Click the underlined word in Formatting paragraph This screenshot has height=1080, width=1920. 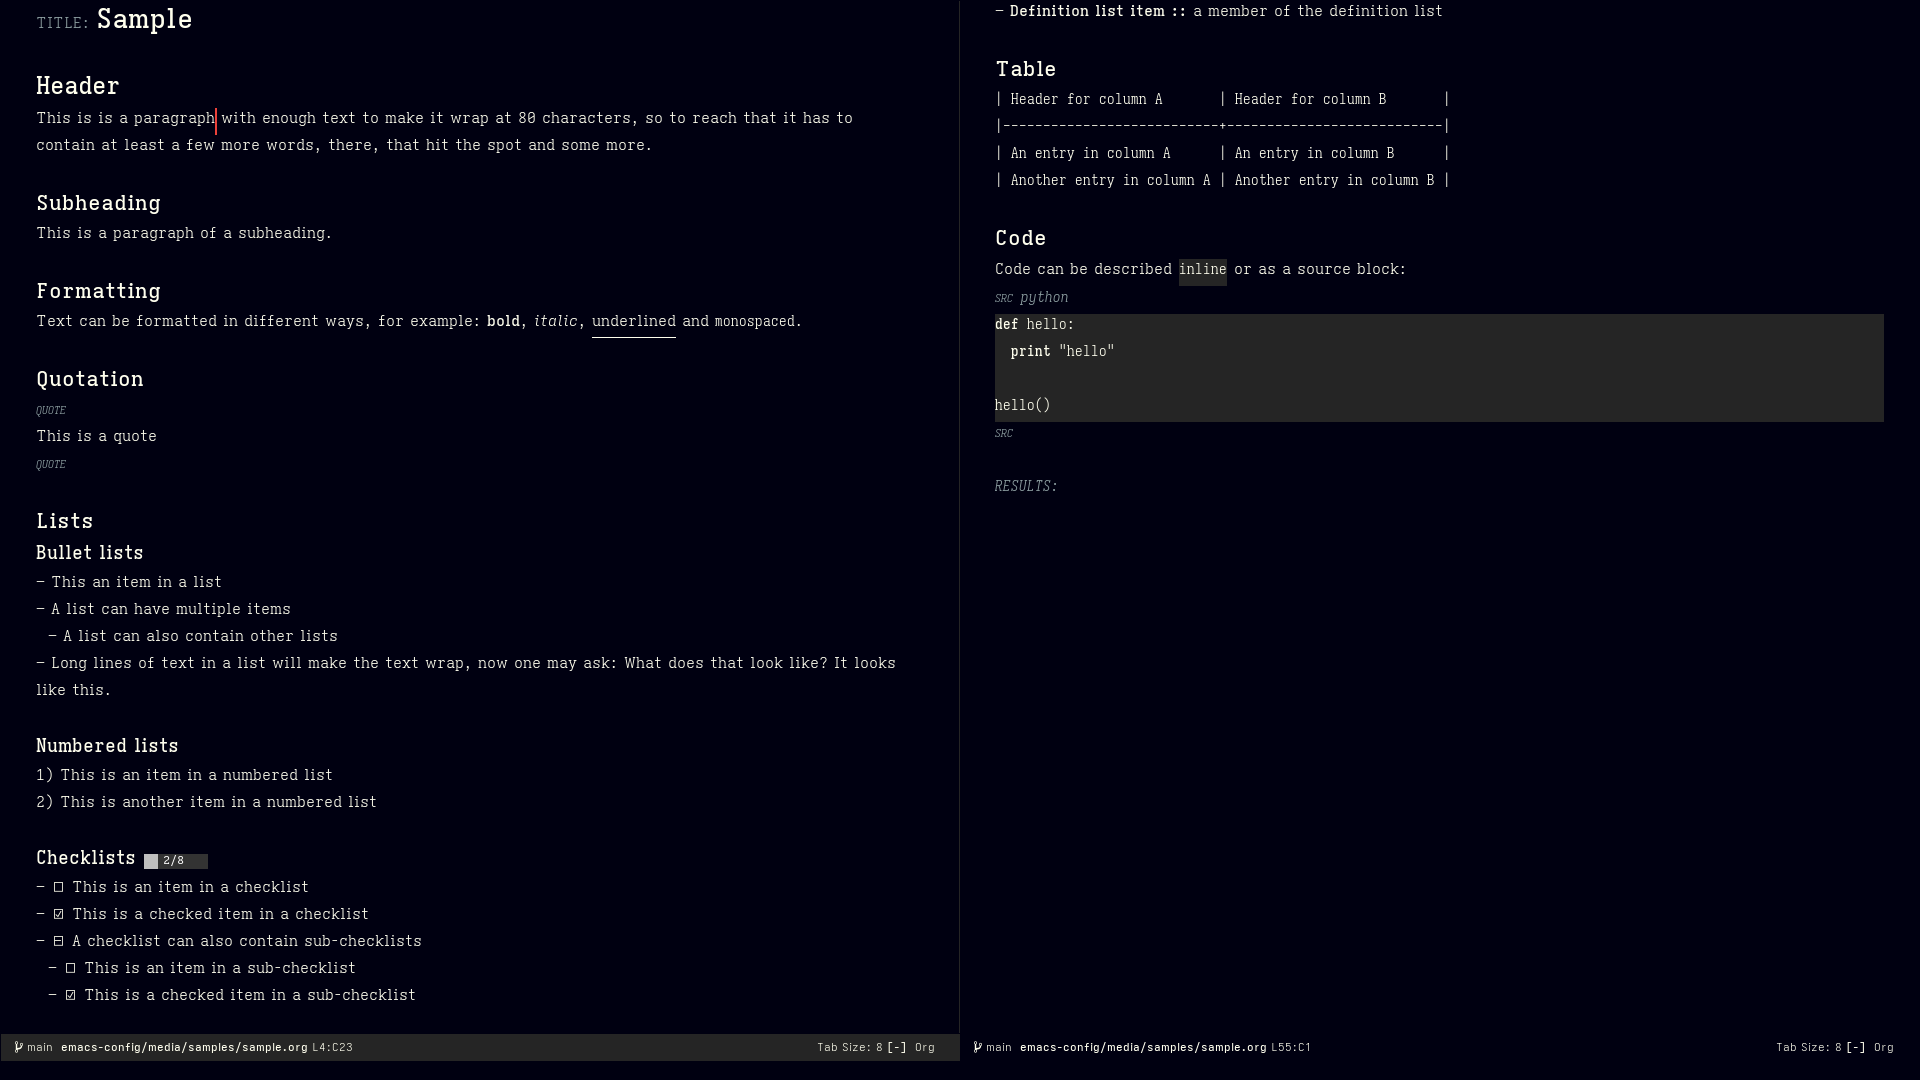(633, 321)
